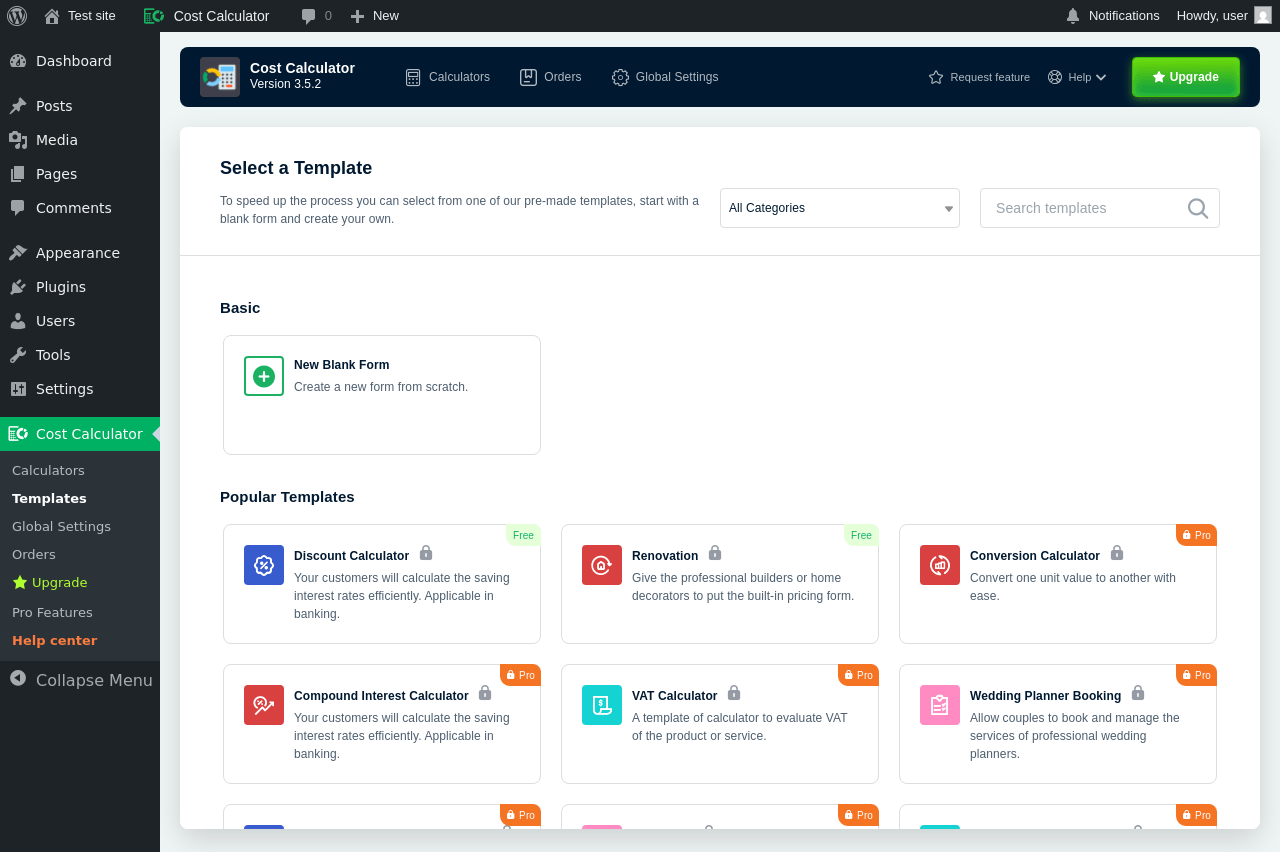Choose the Conversion Calculator template title
The width and height of the screenshot is (1280, 852).
pyautogui.click(x=1035, y=556)
